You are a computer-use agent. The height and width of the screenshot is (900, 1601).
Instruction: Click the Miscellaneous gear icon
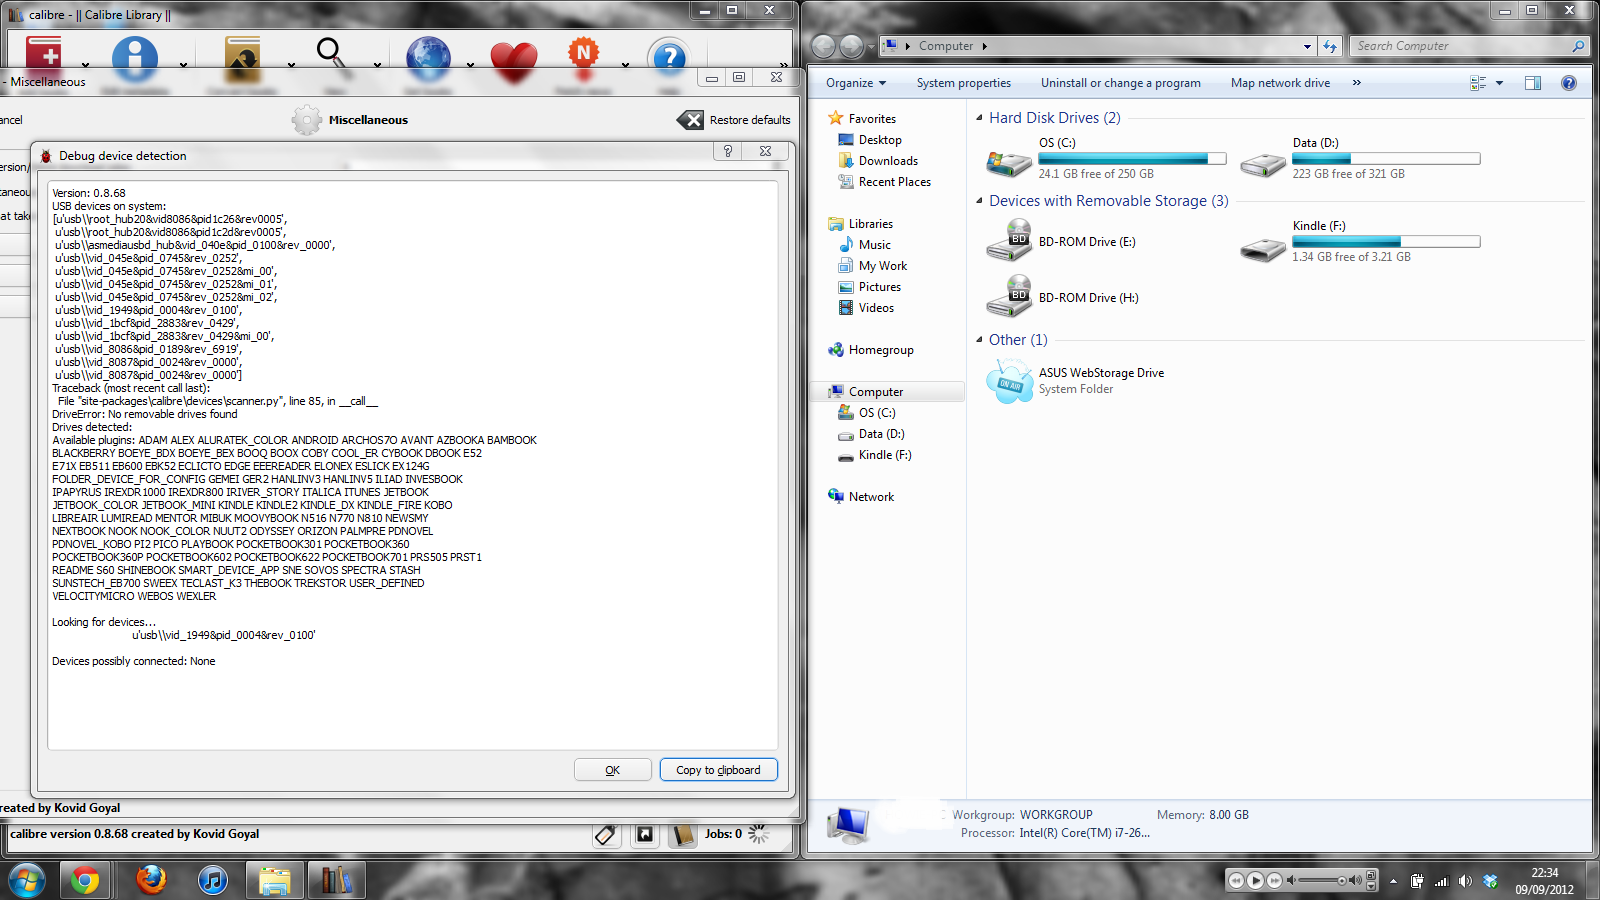coord(307,120)
